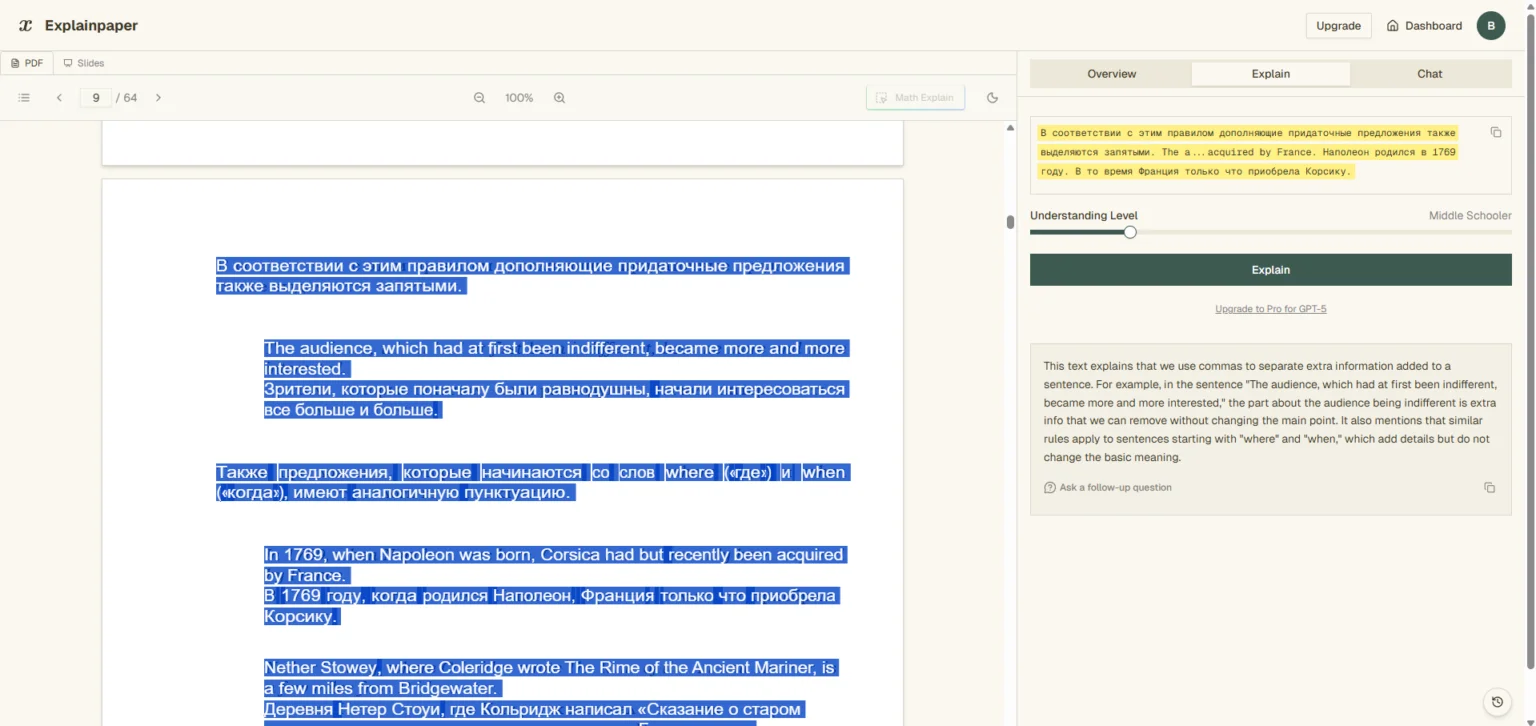Image resolution: width=1536 pixels, height=726 pixels.
Task: Go to the previous PDF page
Action: point(59,98)
